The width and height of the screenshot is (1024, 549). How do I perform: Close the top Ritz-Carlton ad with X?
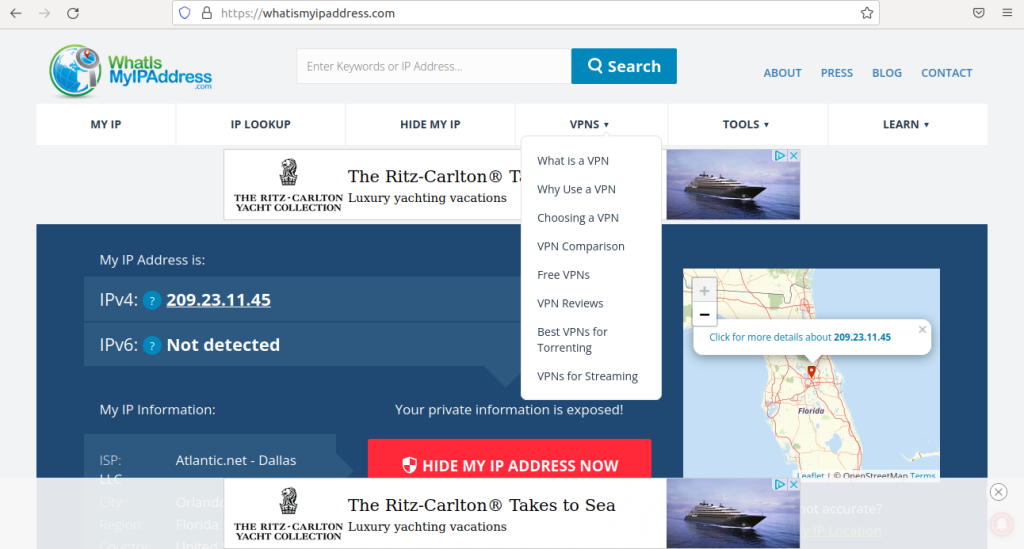point(794,155)
